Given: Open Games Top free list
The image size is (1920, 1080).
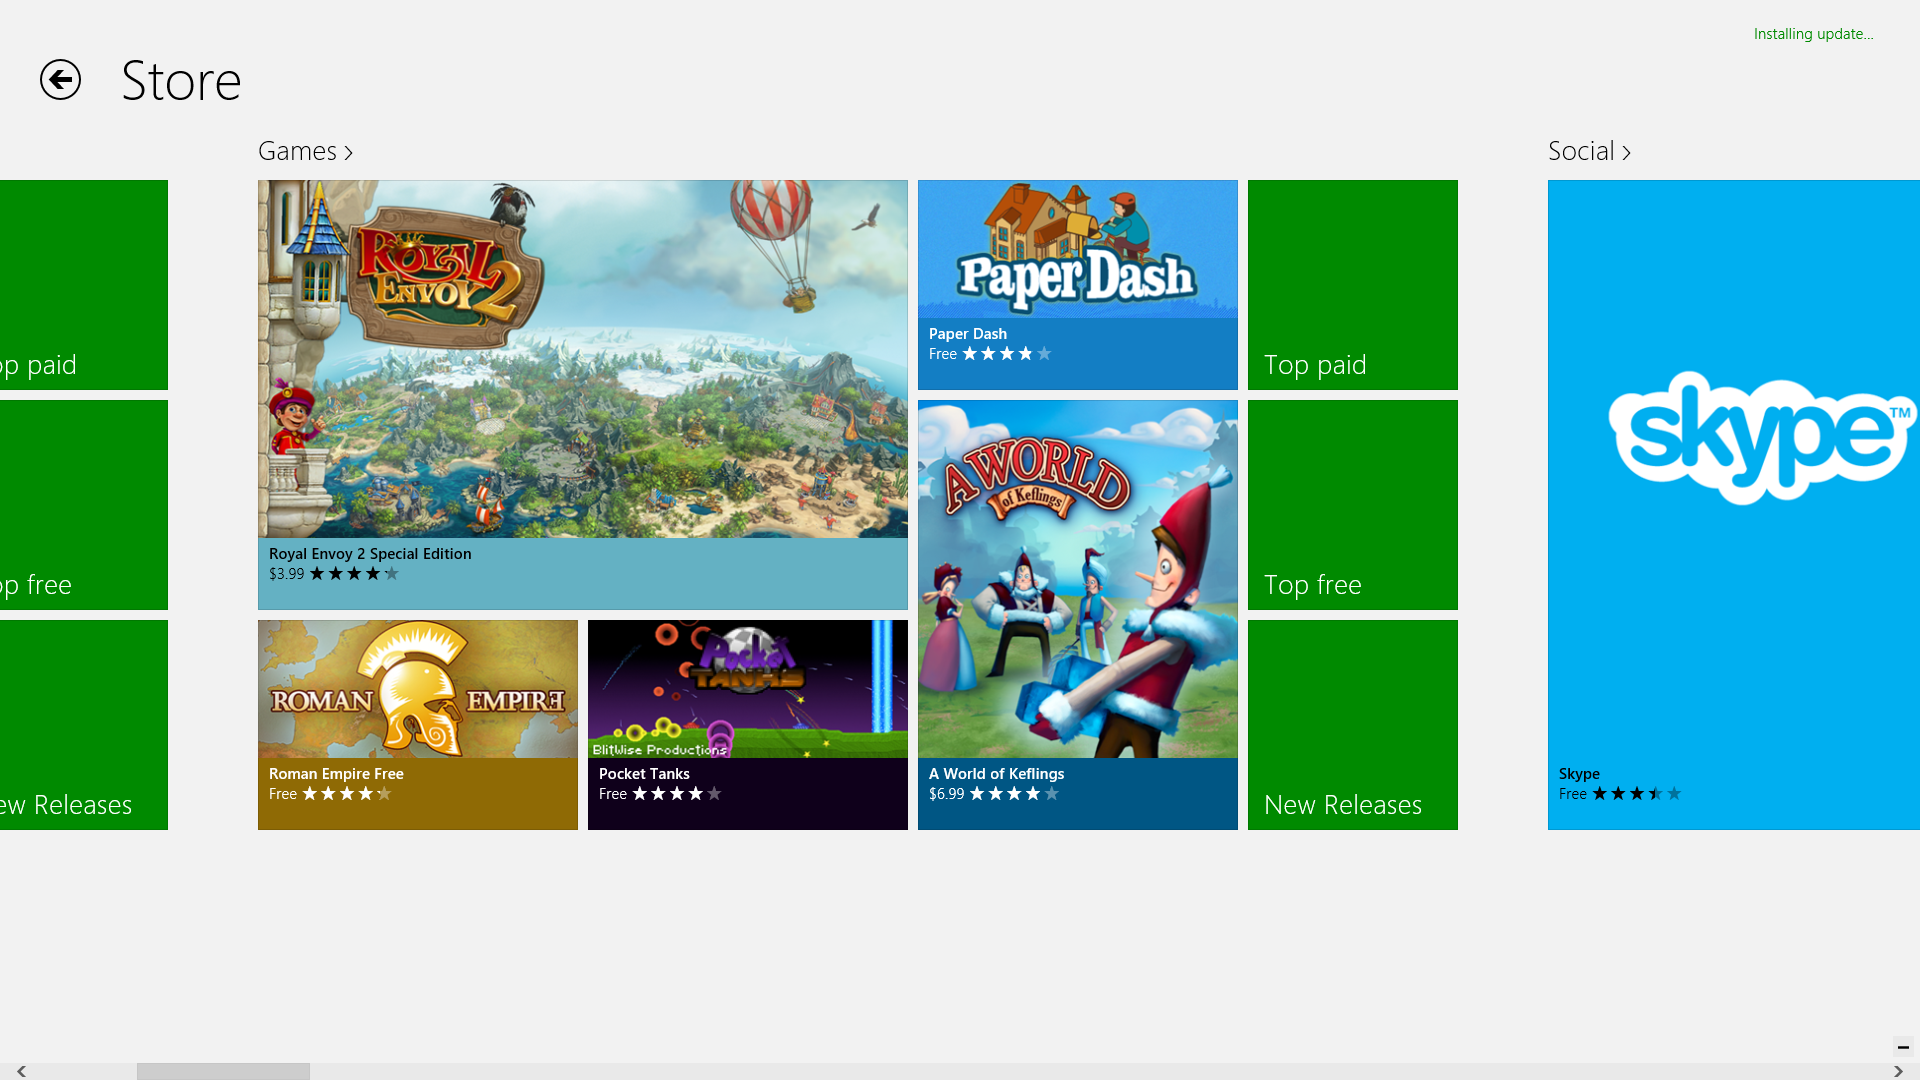Looking at the screenshot, I should pos(1352,504).
